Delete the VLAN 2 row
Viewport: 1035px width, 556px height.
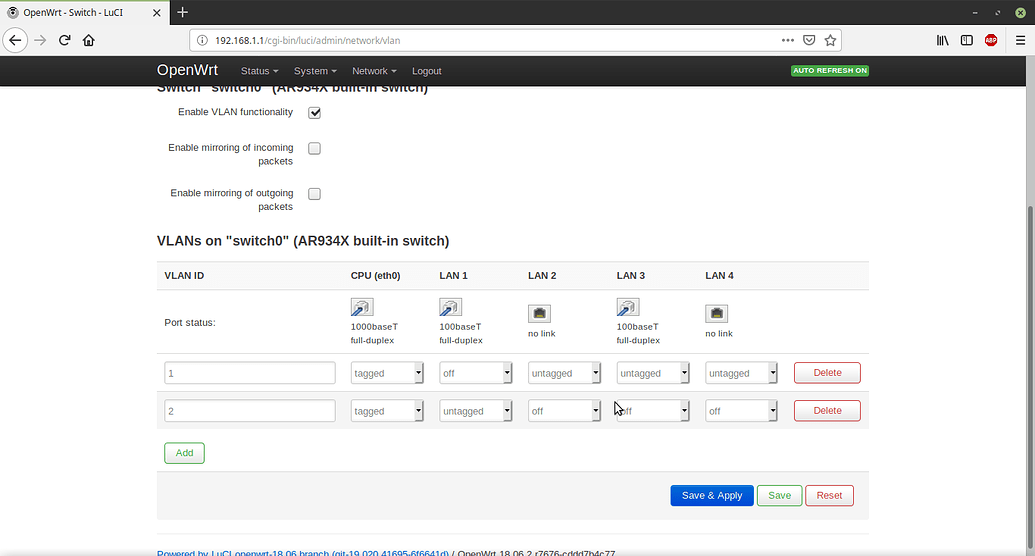click(827, 411)
